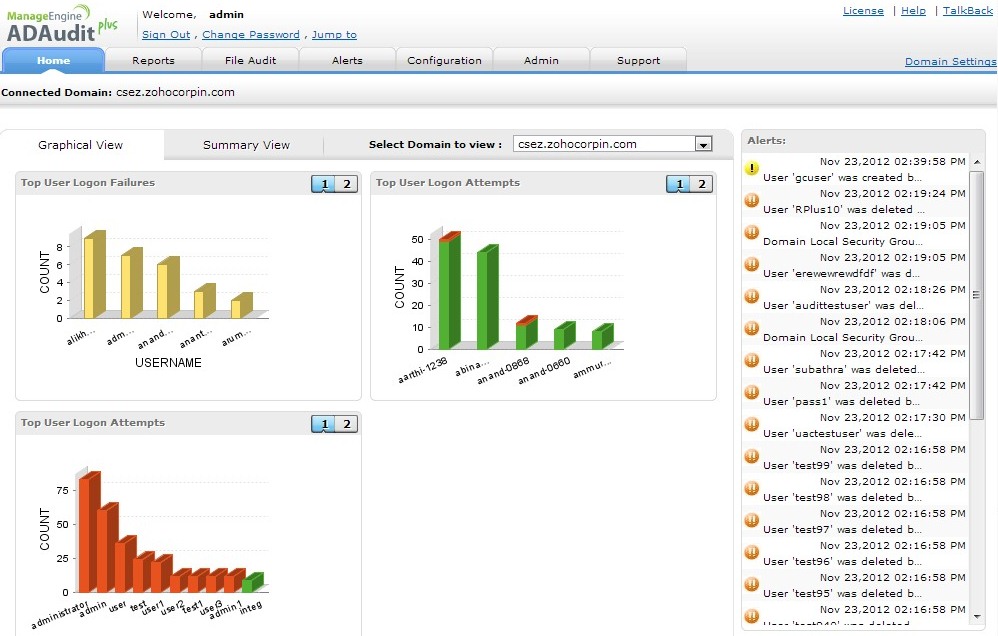
Task: Open Domain Settings
Action: pyautogui.click(x=950, y=62)
